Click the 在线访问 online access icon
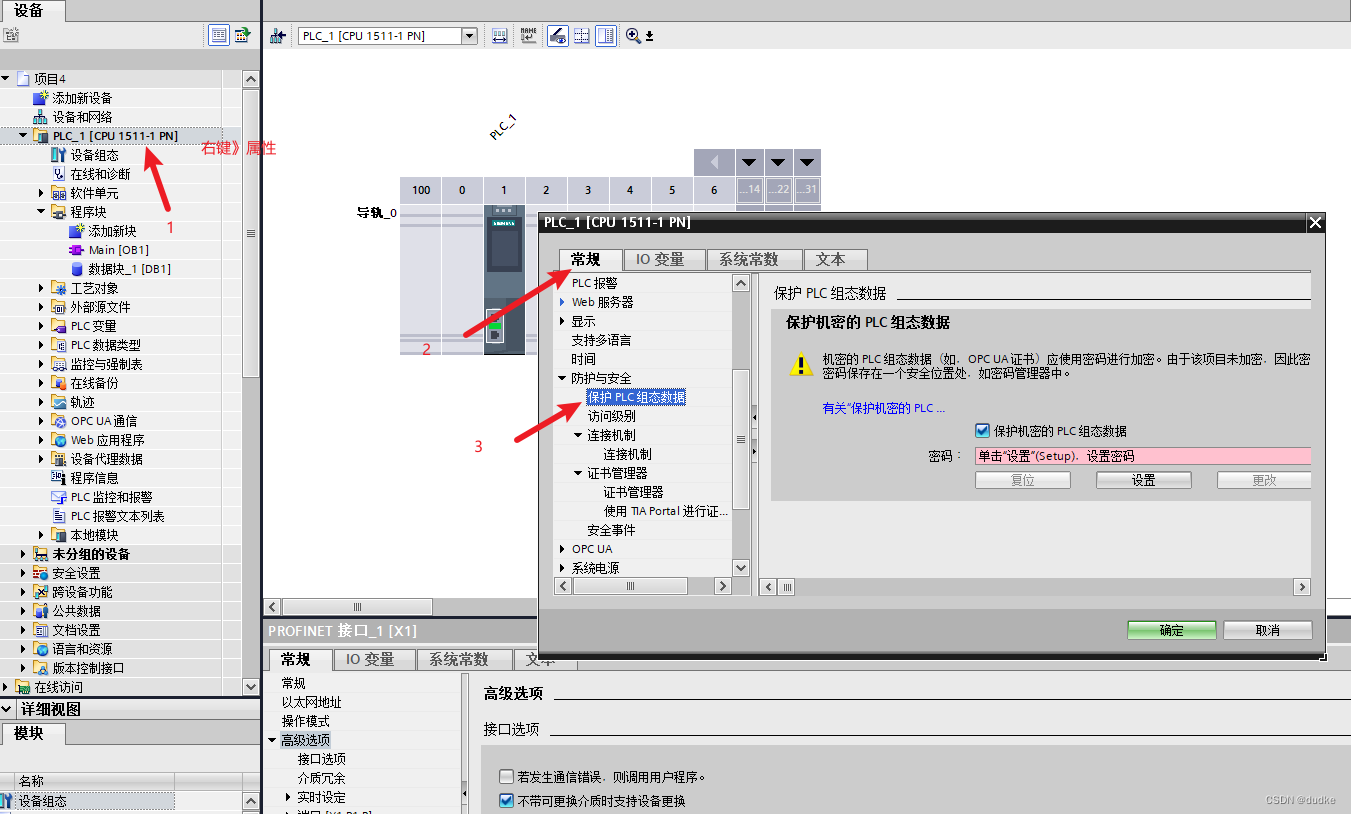 (x=23, y=687)
